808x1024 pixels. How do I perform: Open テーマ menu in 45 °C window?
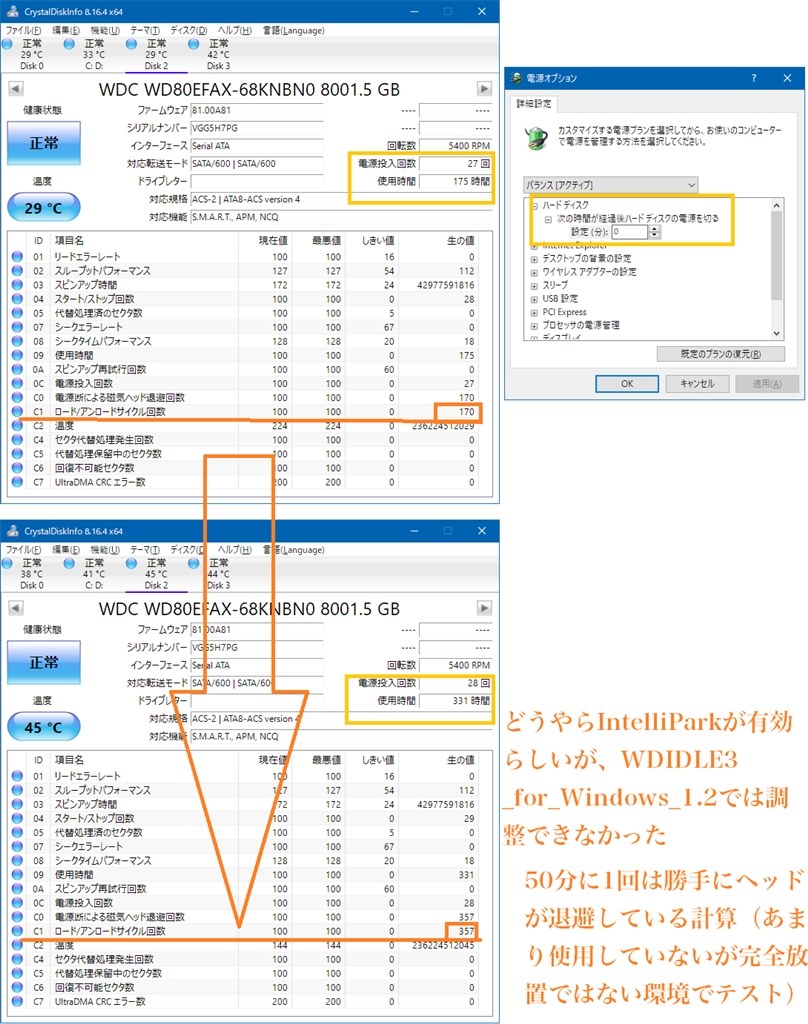point(144,549)
